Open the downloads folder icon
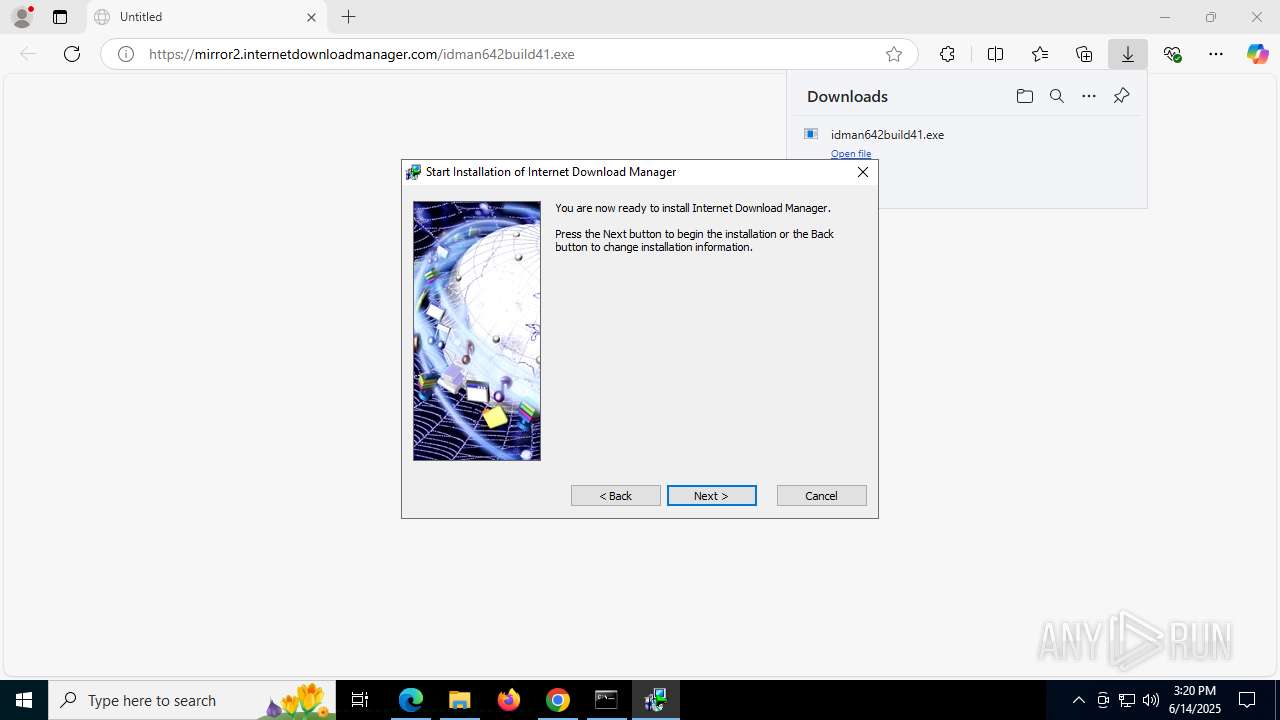The width and height of the screenshot is (1280, 720). click(1024, 96)
